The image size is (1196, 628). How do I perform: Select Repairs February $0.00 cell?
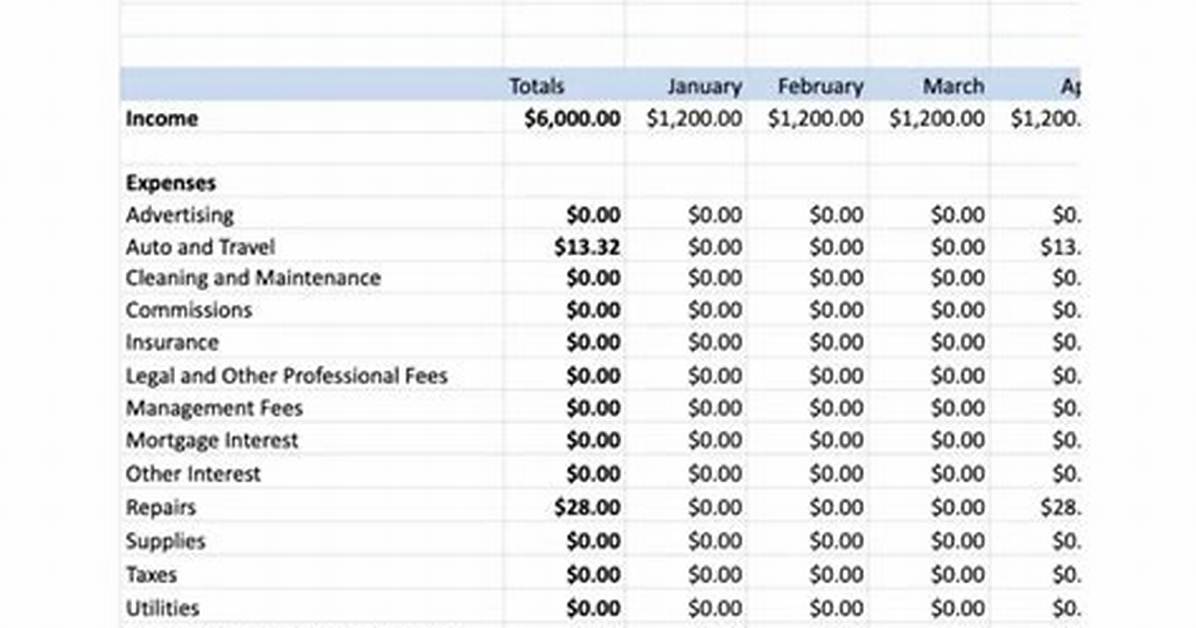[x=836, y=507]
